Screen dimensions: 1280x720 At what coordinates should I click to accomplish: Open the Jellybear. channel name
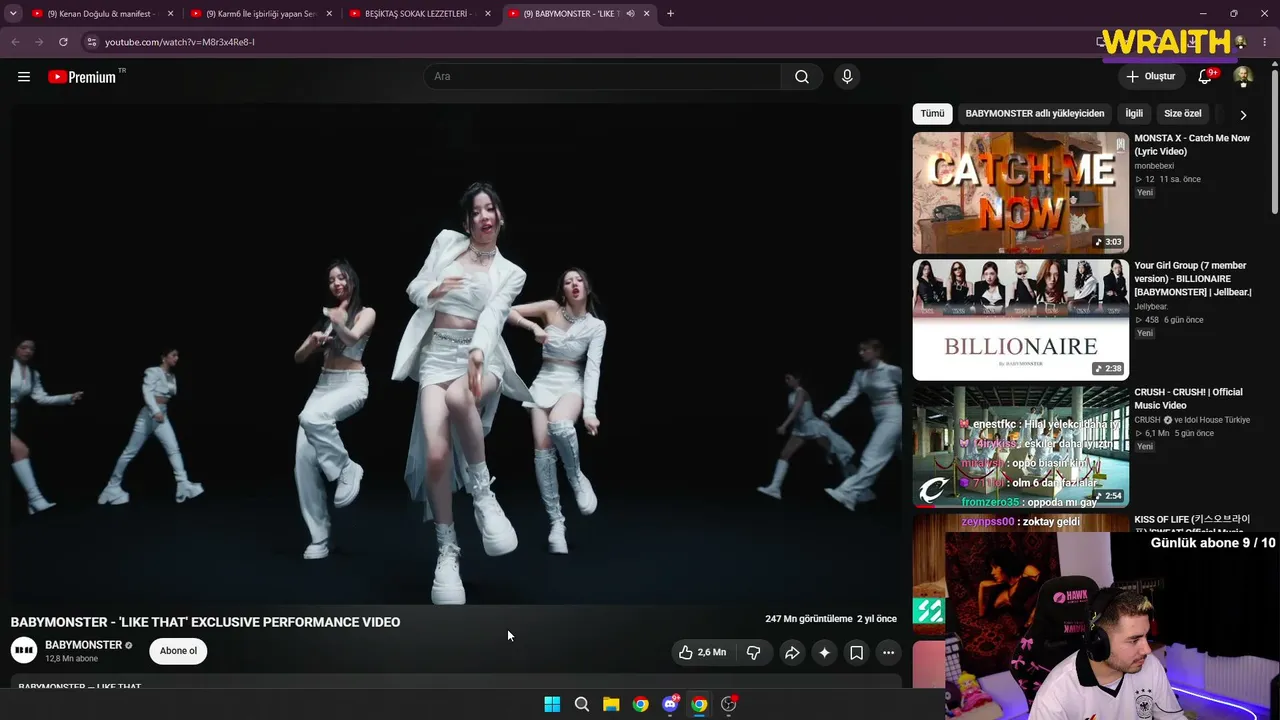(x=1151, y=307)
